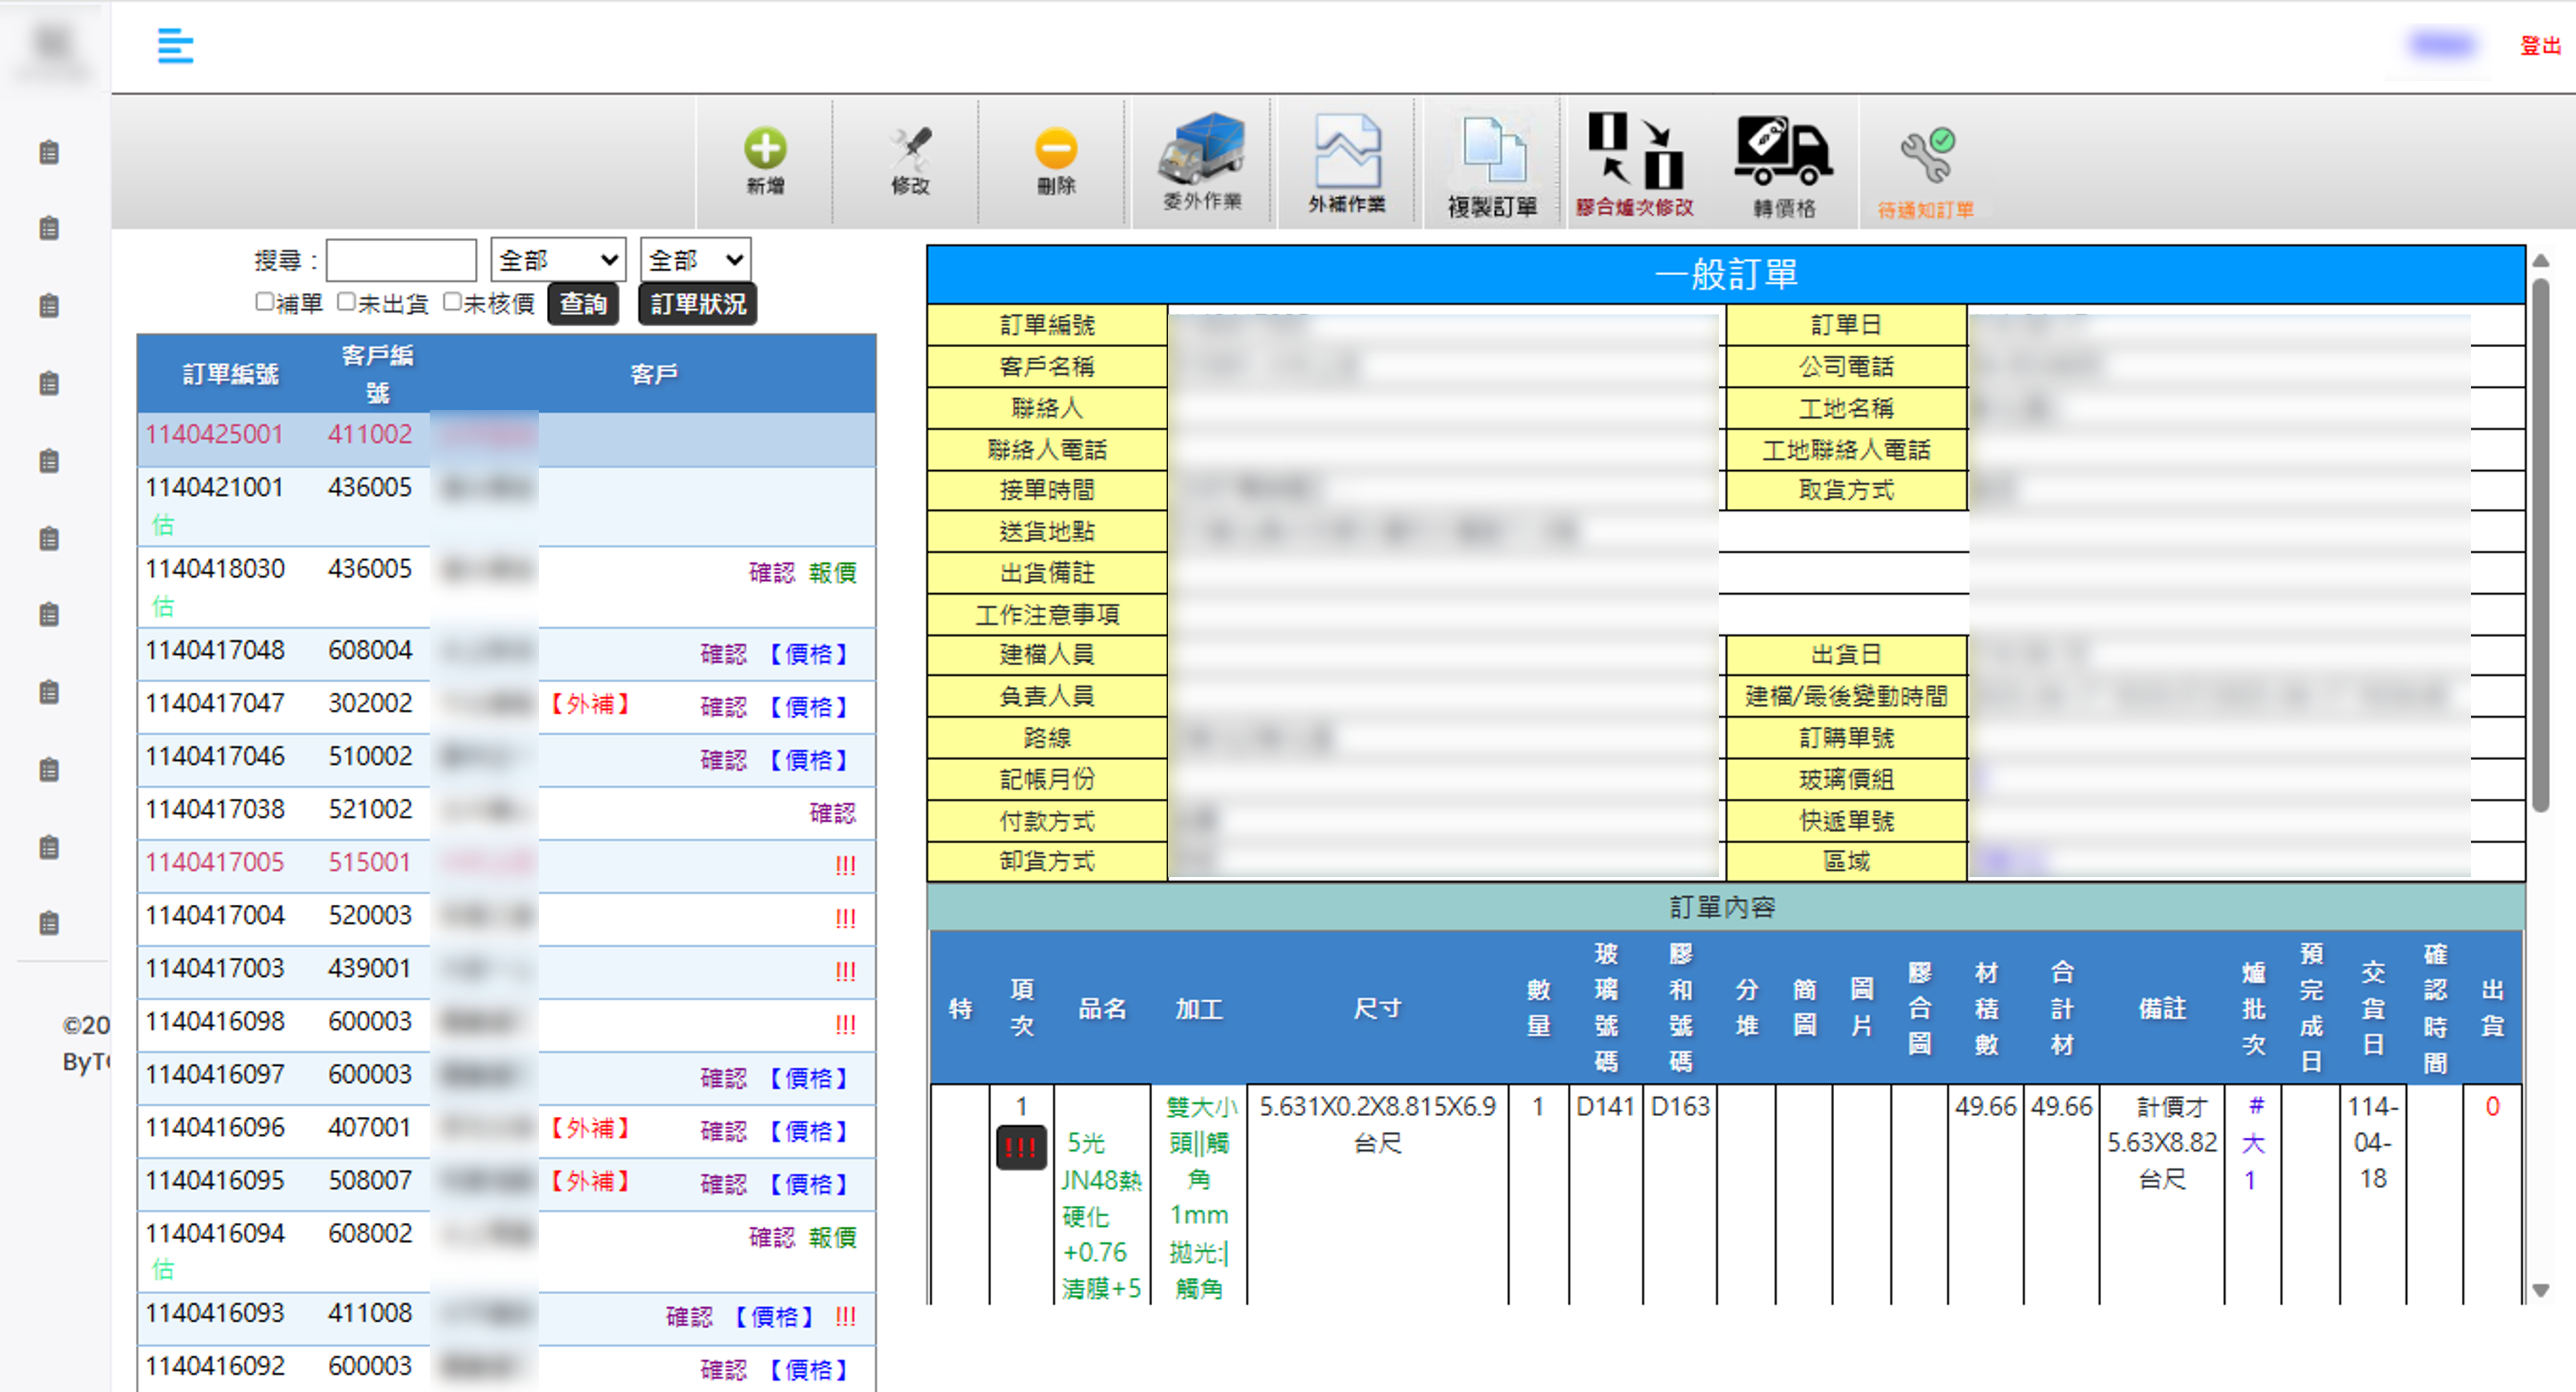Tick the 未核價 checkbox
This screenshot has width=2576, height=1392.
[452, 302]
